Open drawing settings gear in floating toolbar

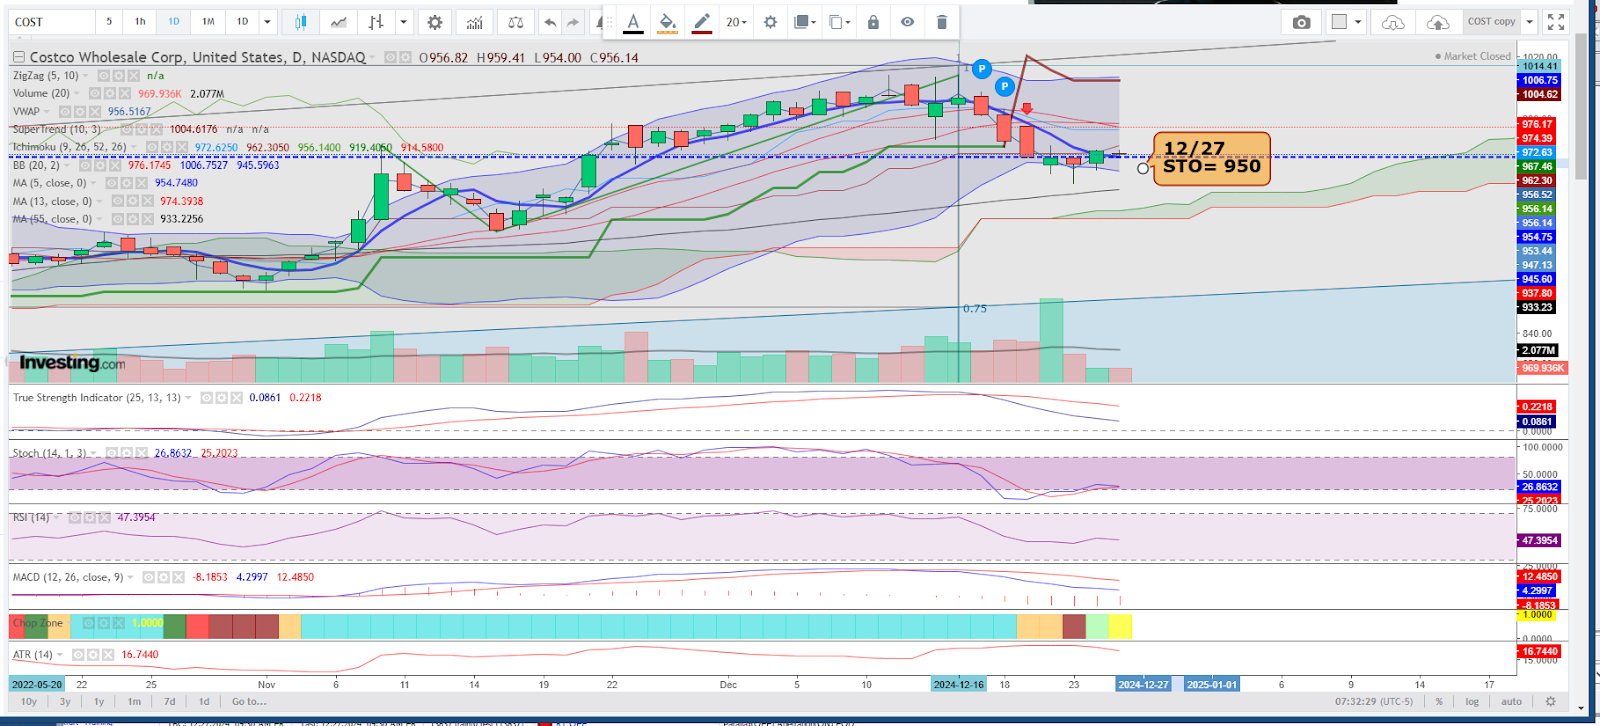(x=770, y=21)
